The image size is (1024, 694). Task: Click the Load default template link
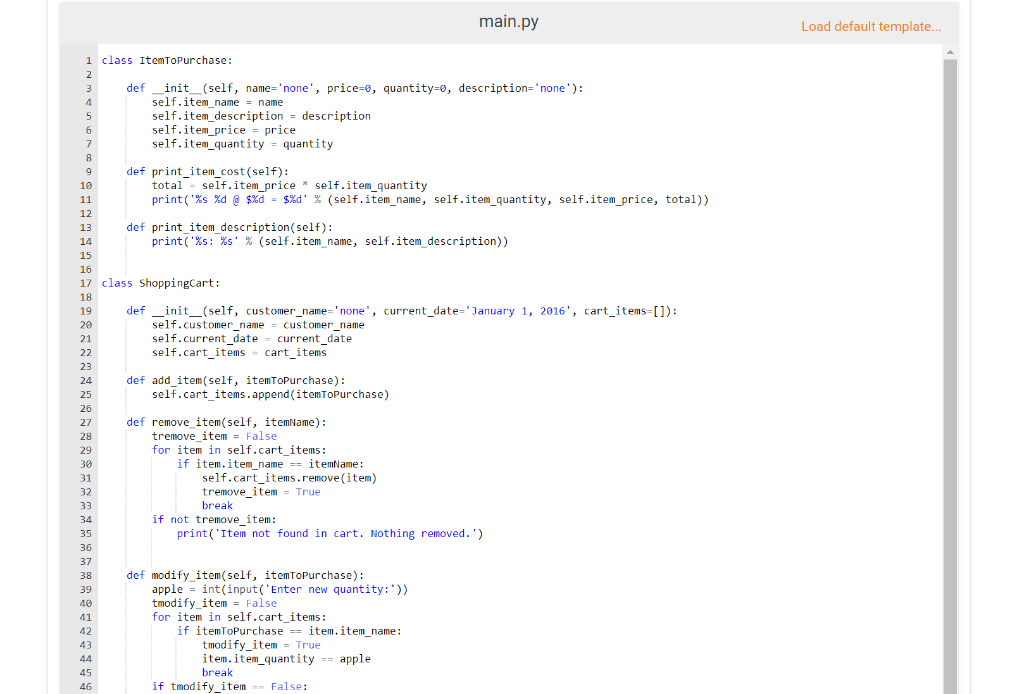pyautogui.click(x=871, y=27)
